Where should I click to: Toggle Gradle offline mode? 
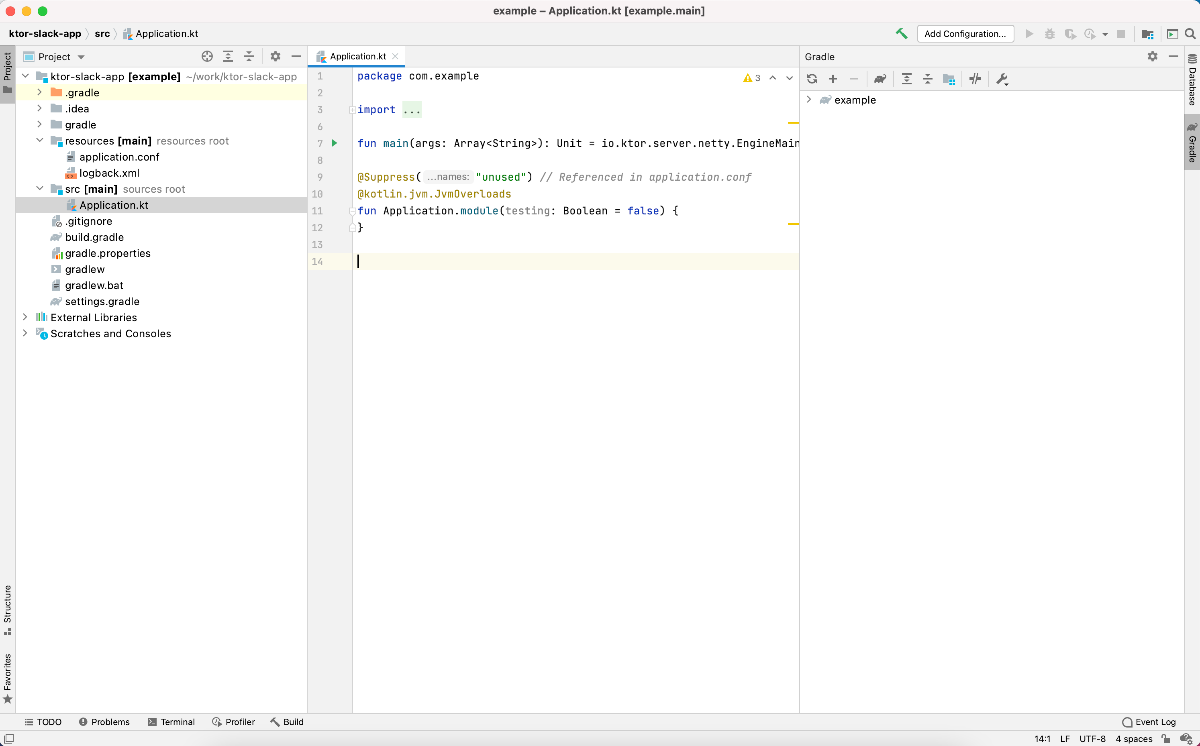(975, 79)
